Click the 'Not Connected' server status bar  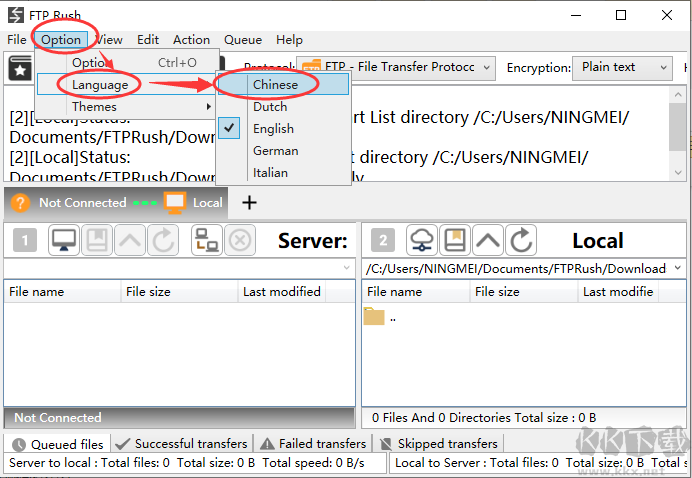[179, 418]
